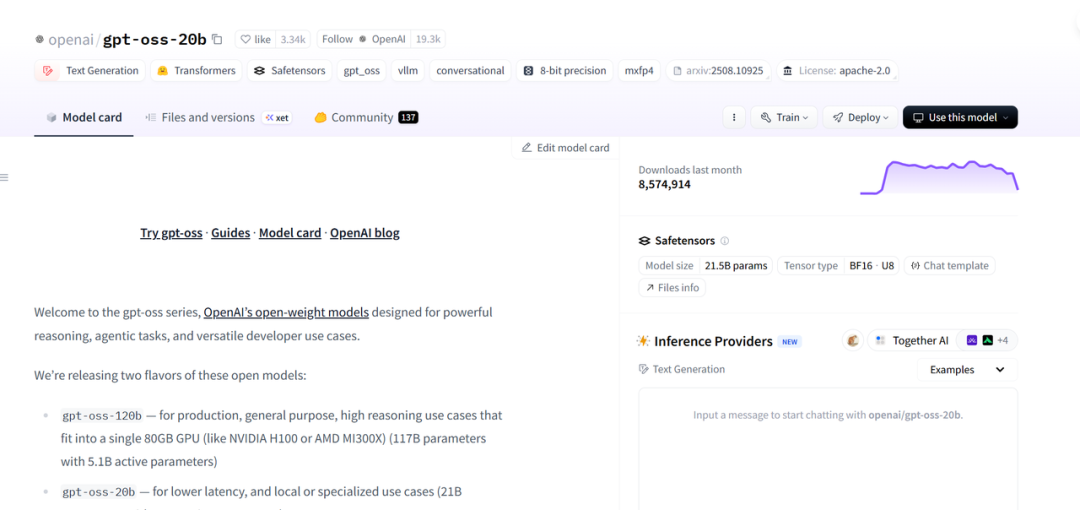Click the first inference provider avatar icon
The image size is (1080, 510).
(x=853, y=340)
